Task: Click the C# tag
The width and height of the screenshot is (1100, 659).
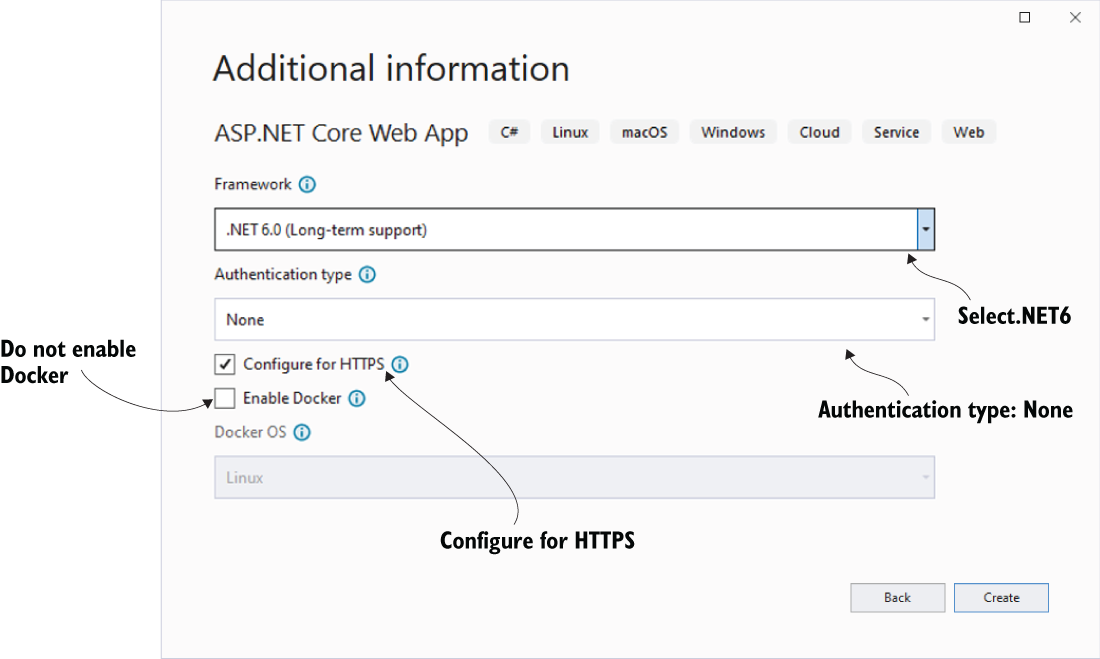Action: pyautogui.click(x=509, y=132)
